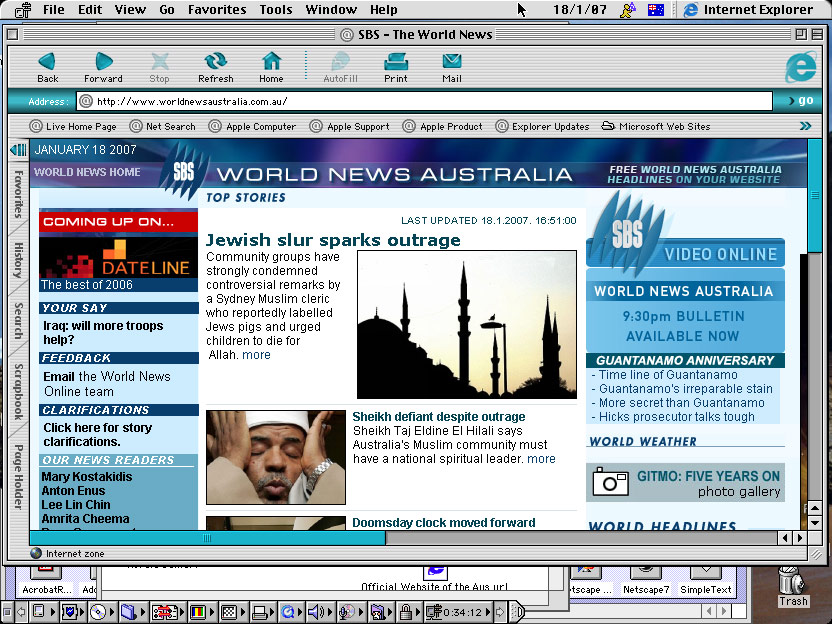Click Email the World News Online team
This screenshot has height=624, width=832.
107,384
